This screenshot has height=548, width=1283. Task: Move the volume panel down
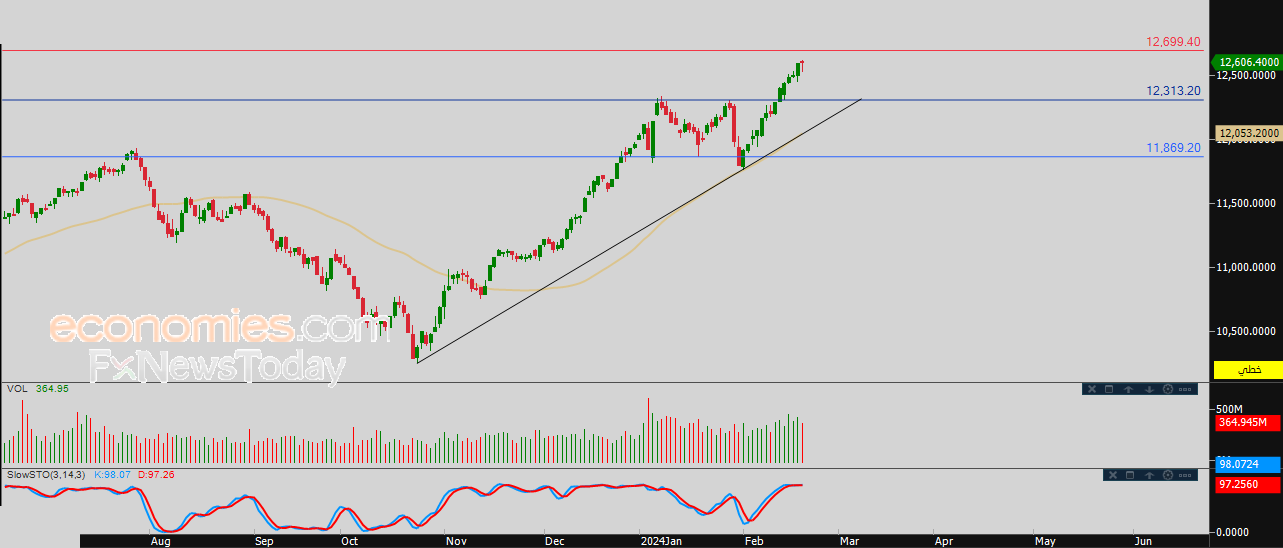1150,389
